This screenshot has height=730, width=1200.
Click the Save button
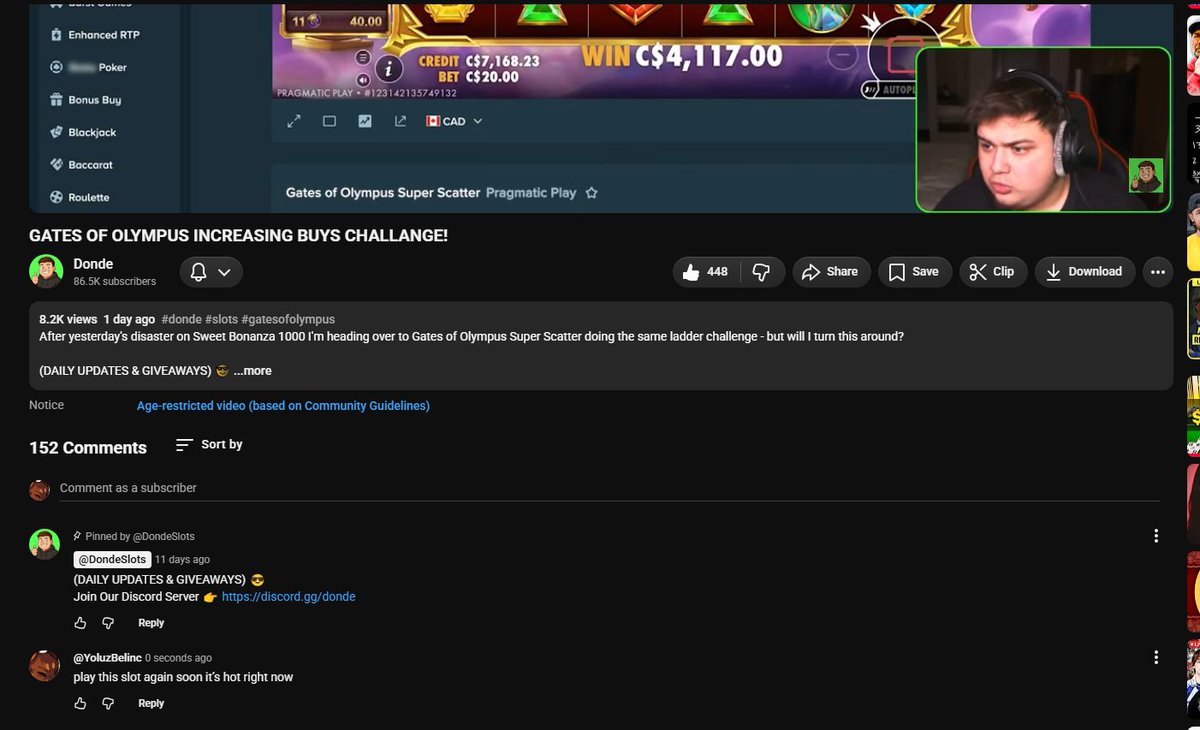coord(915,272)
